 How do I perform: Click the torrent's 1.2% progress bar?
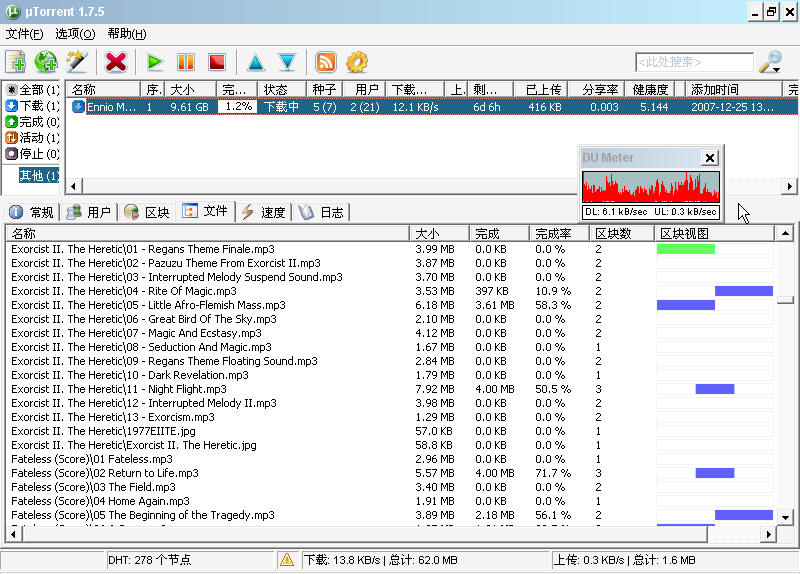[238, 107]
